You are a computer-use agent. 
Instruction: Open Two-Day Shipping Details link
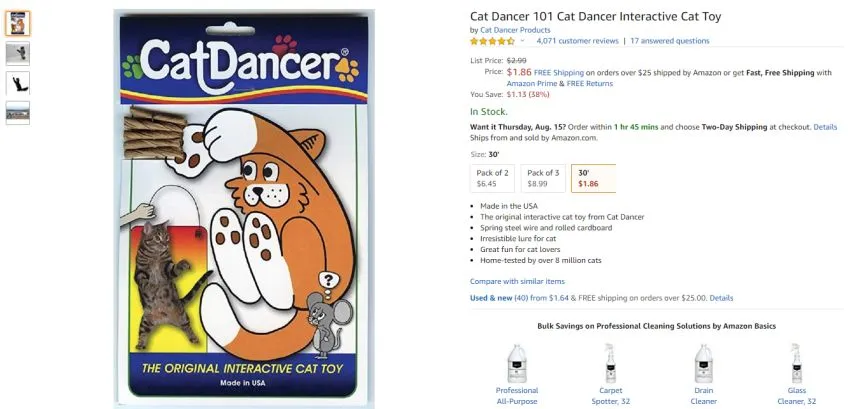pos(825,127)
